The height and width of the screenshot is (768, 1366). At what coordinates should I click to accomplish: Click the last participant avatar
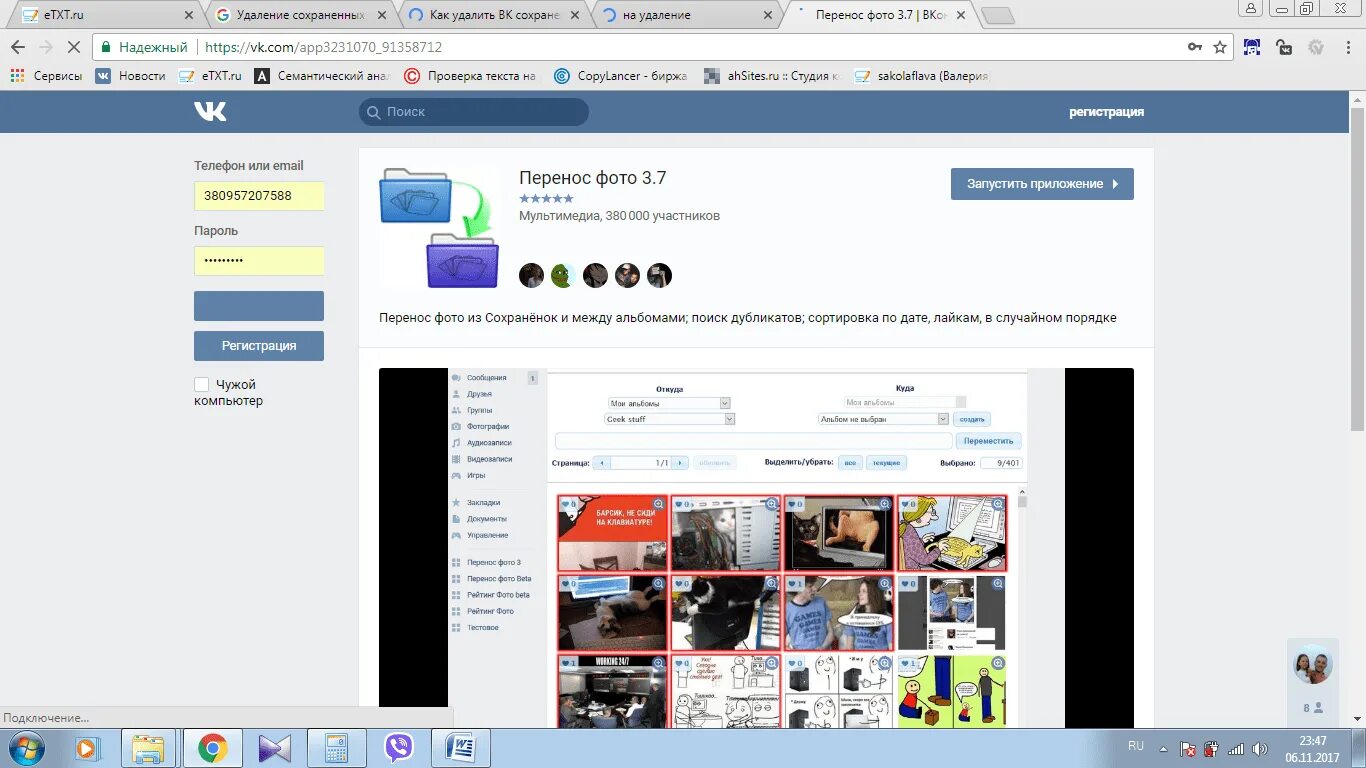click(659, 275)
